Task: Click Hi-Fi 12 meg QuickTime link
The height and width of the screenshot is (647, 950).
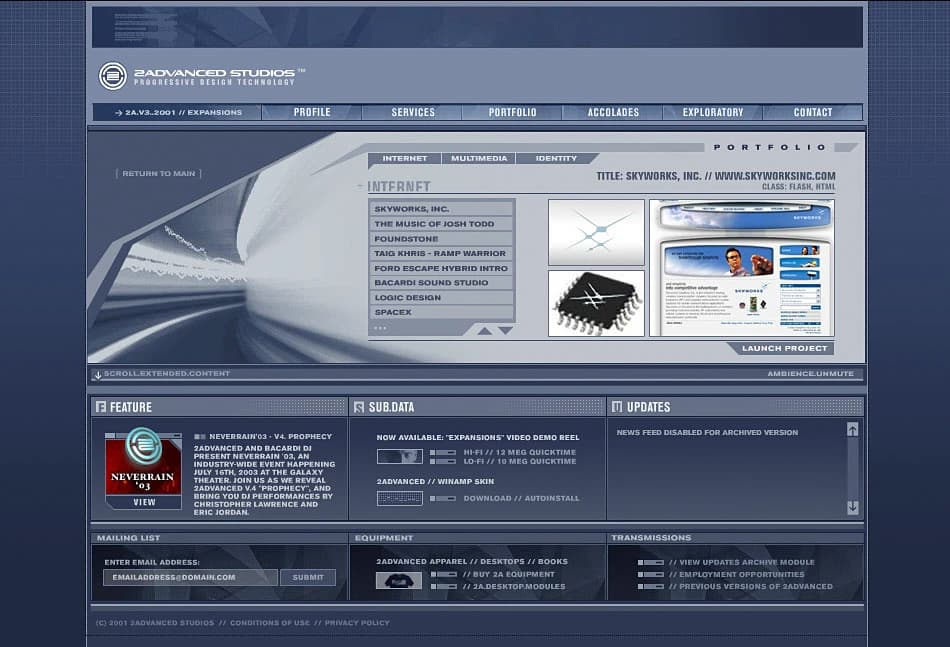Action: (x=519, y=452)
